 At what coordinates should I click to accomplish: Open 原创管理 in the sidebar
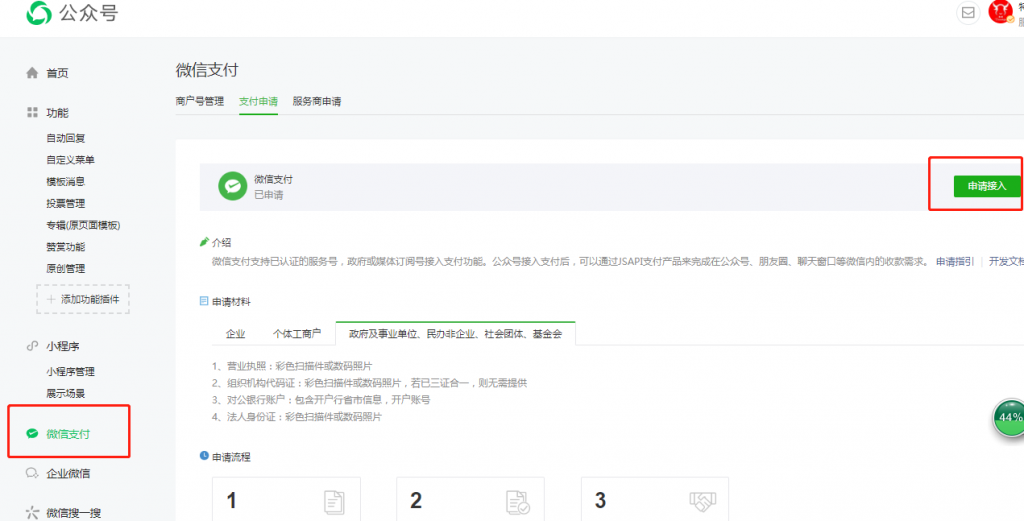[x=65, y=268]
